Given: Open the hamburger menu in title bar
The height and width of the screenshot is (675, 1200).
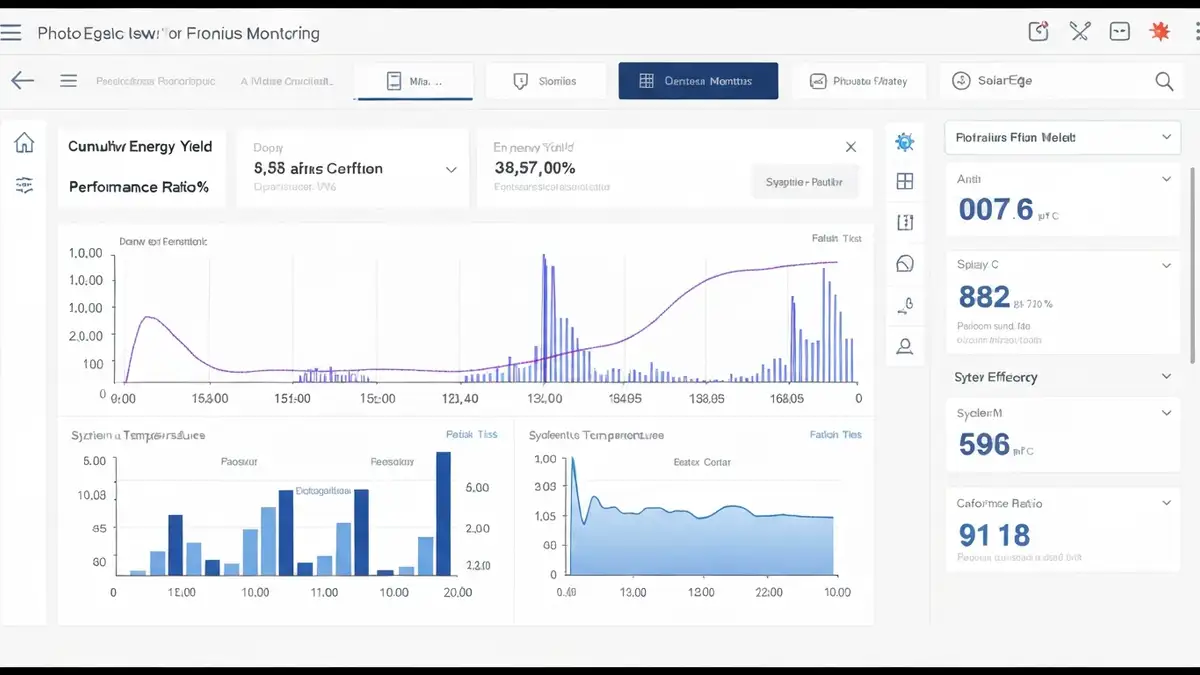Looking at the screenshot, I should [x=11, y=33].
